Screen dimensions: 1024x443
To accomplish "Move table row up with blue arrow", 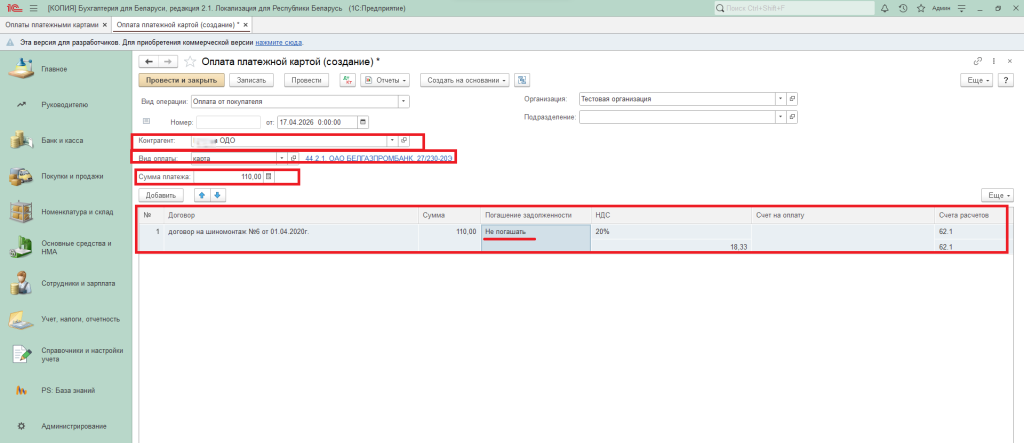I will click(201, 195).
